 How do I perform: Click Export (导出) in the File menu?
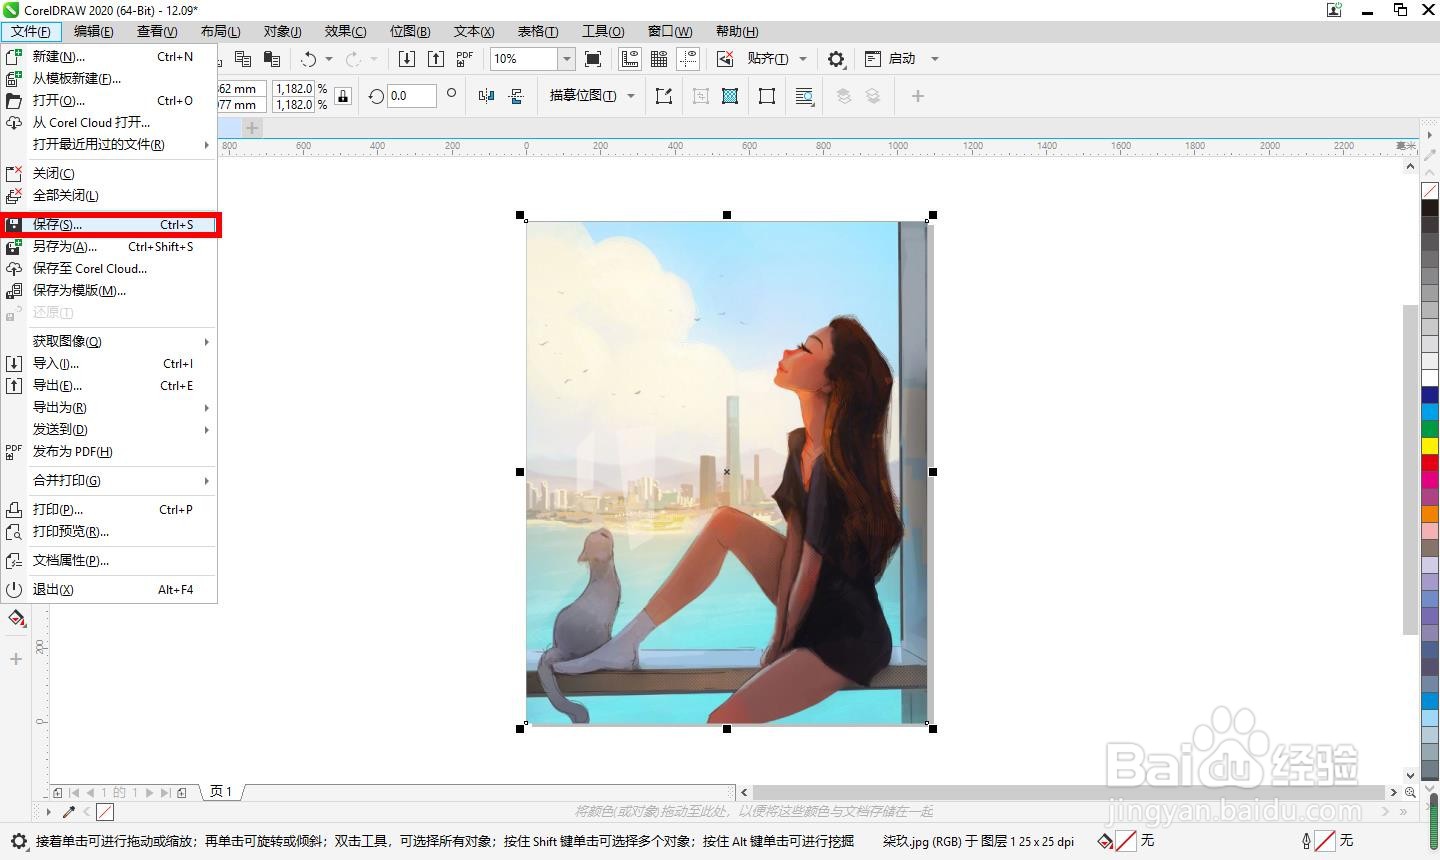pyautogui.click(x=110, y=386)
